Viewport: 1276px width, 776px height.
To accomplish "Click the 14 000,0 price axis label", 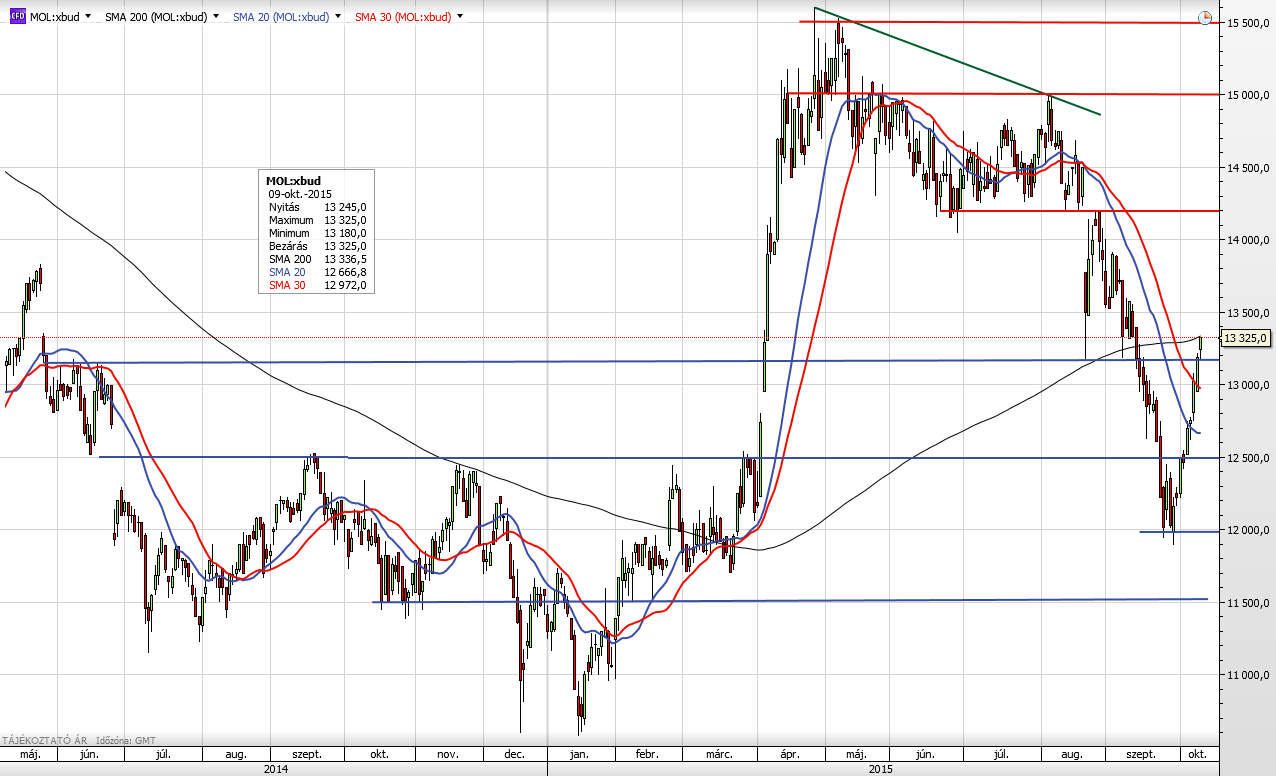I will (x=1246, y=240).
